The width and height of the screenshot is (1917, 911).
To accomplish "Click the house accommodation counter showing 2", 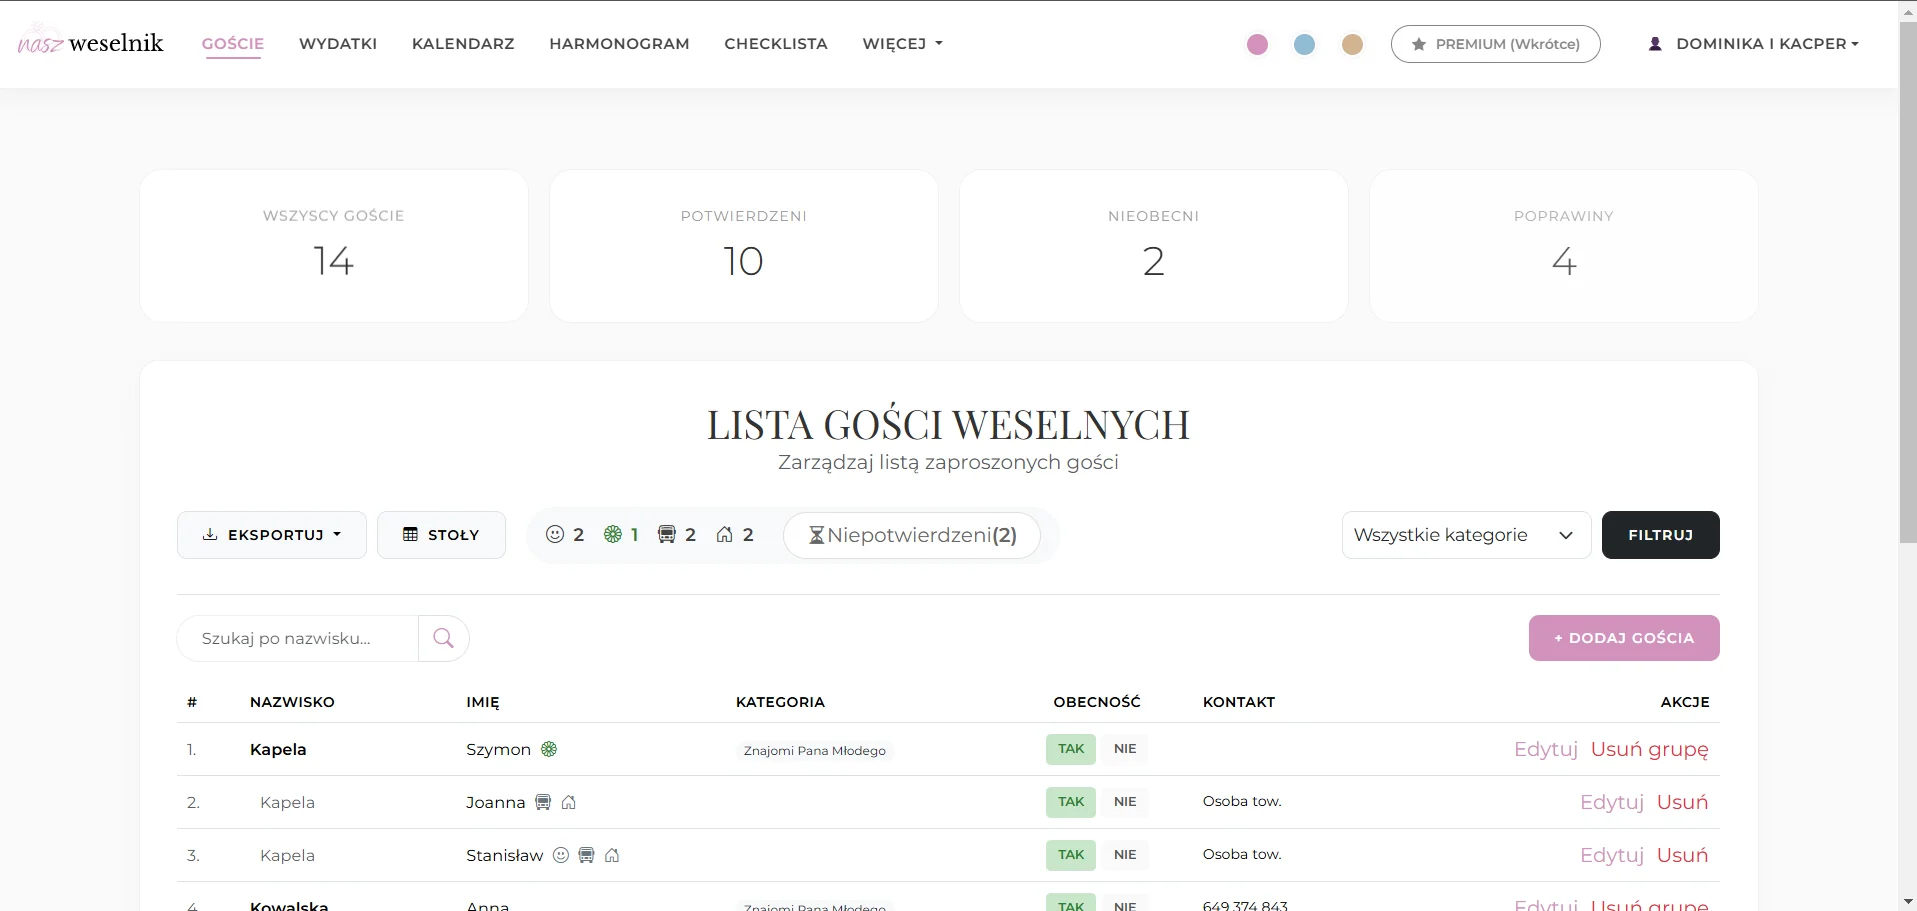I will click(x=735, y=535).
